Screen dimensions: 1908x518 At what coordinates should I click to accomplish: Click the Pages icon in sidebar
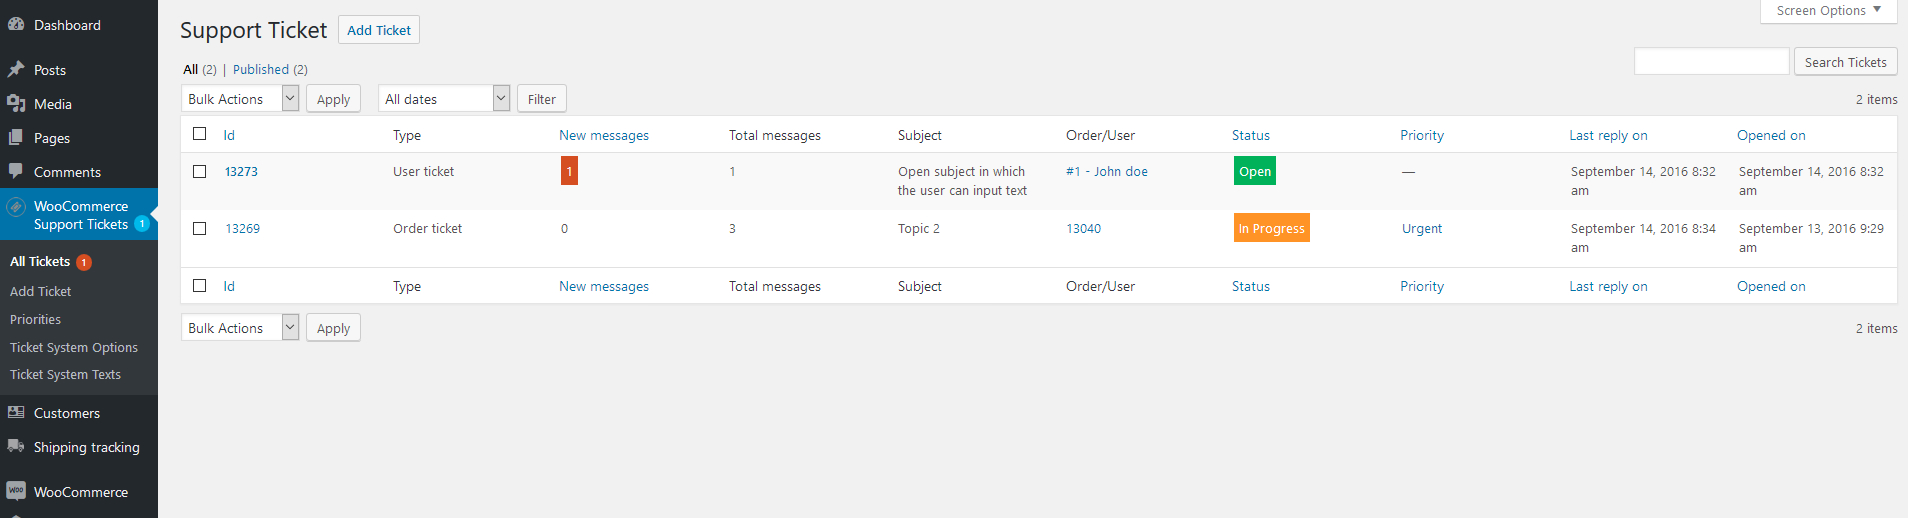pos(16,137)
